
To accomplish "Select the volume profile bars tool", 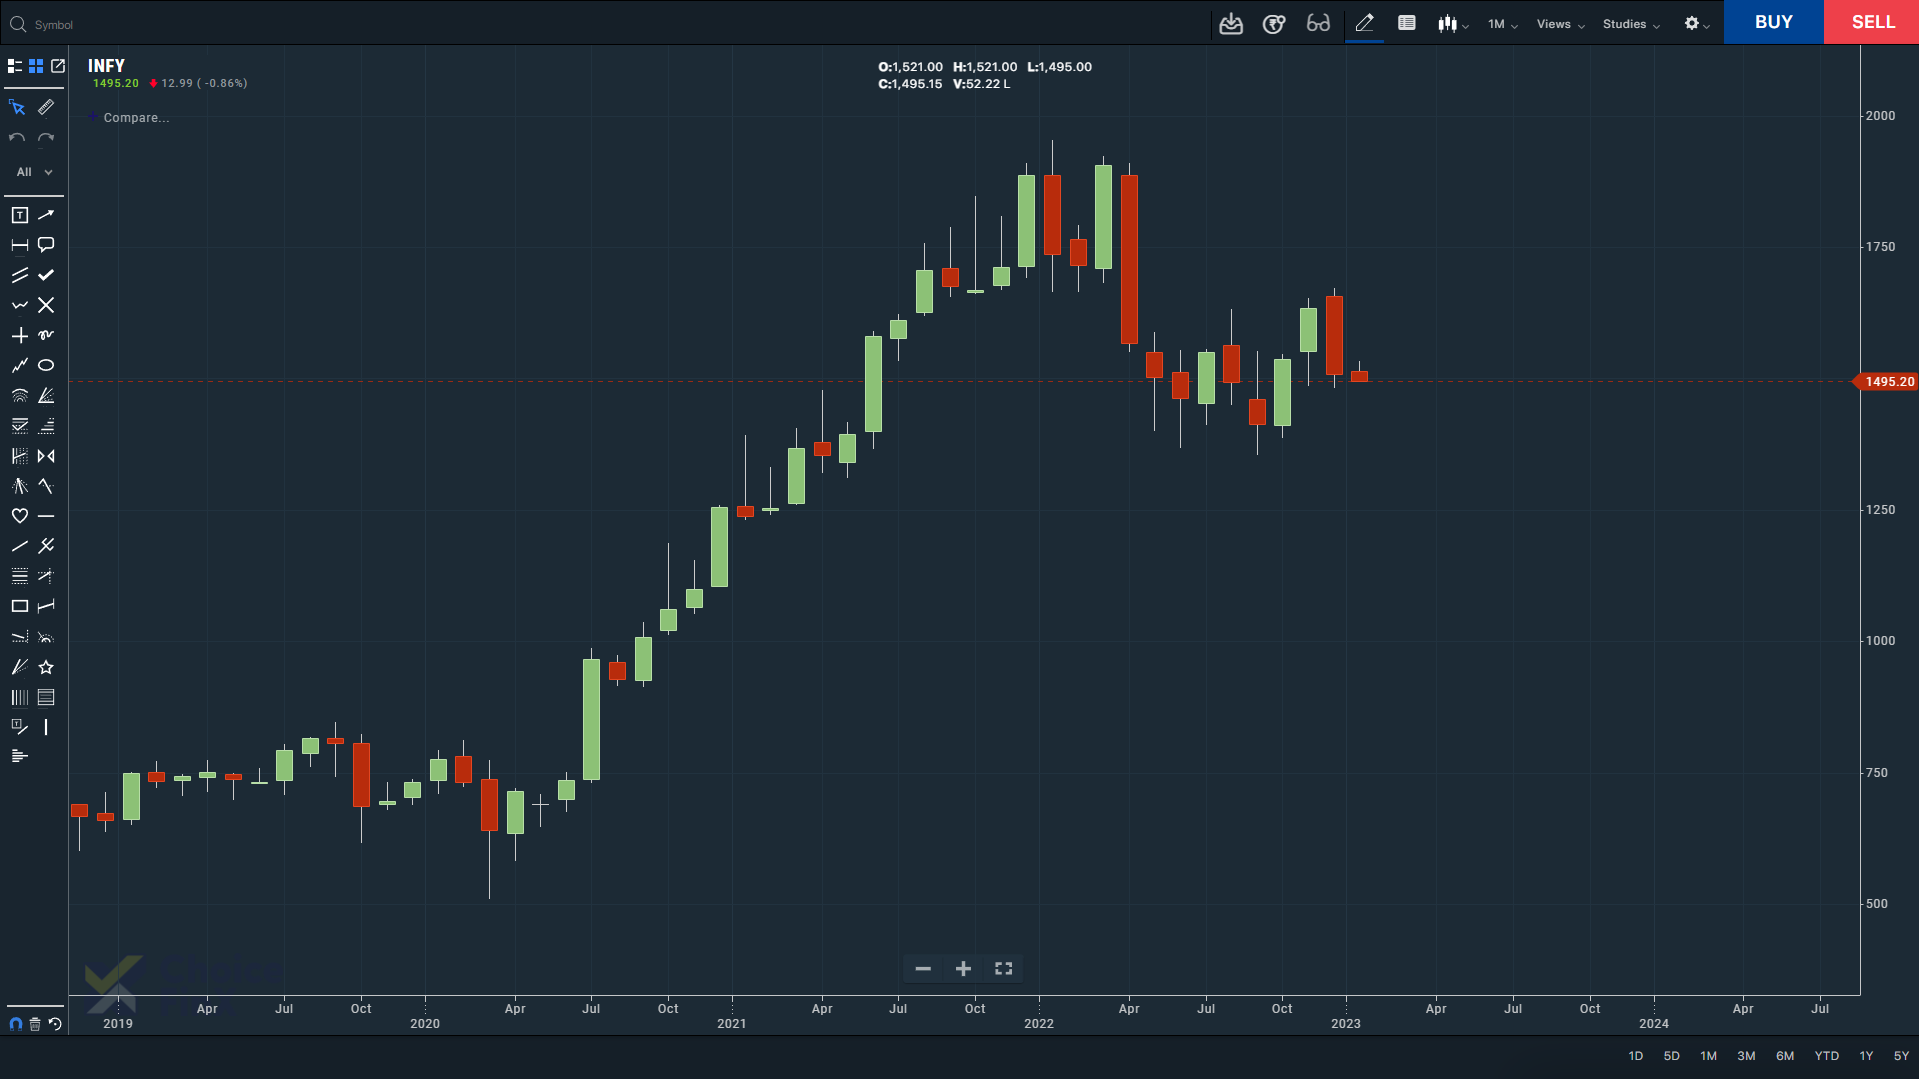I will point(19,757).
